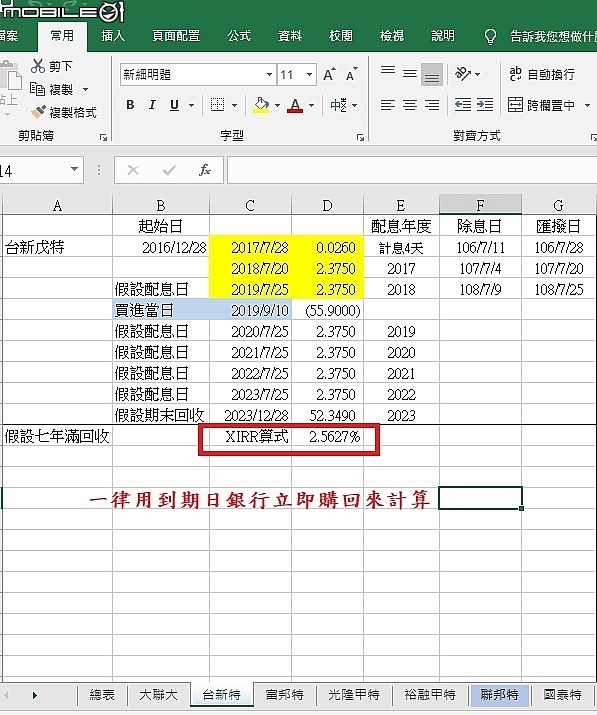Open underline style dropdown arrow
Image resolution: width=597 pixels, height=715 pixels.
point(192,105)
